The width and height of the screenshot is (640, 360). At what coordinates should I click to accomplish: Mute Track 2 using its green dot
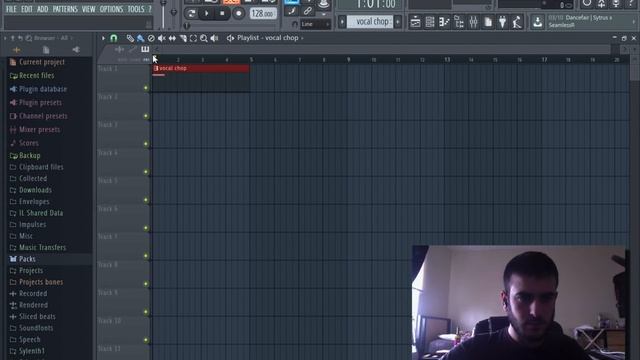pos(146,116)
